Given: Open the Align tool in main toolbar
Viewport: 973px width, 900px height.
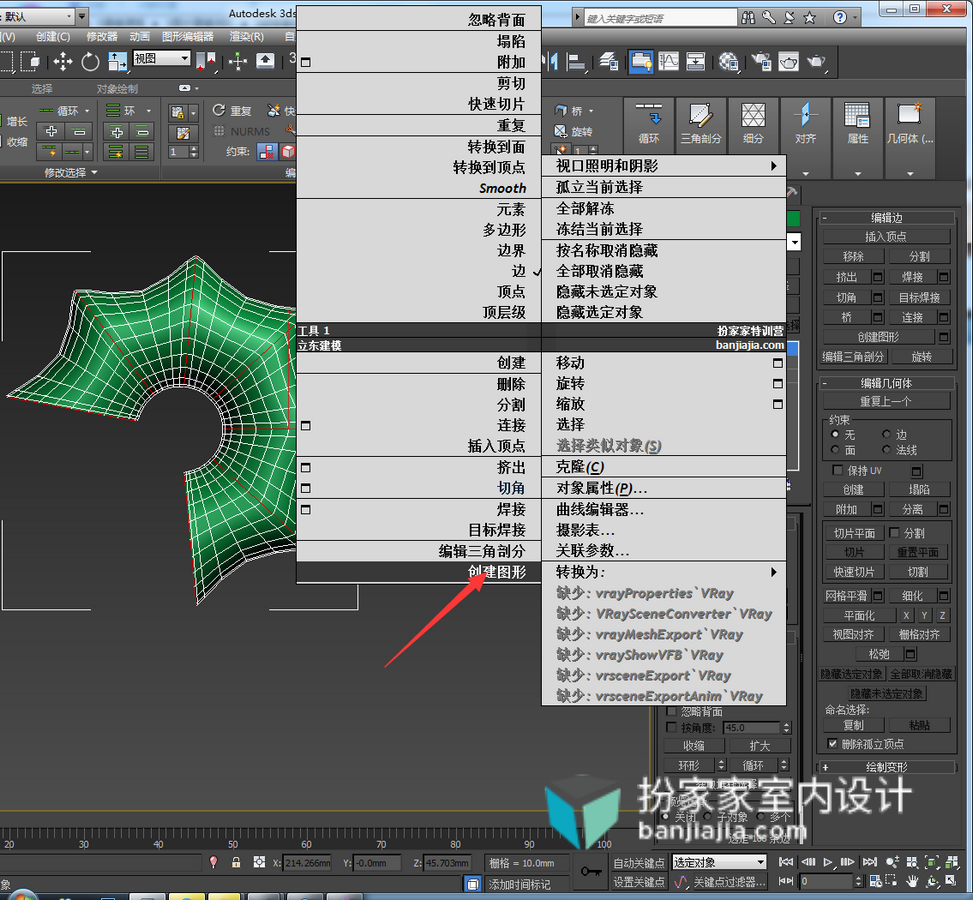Looking at the screenshot, I should click(576, 61).
